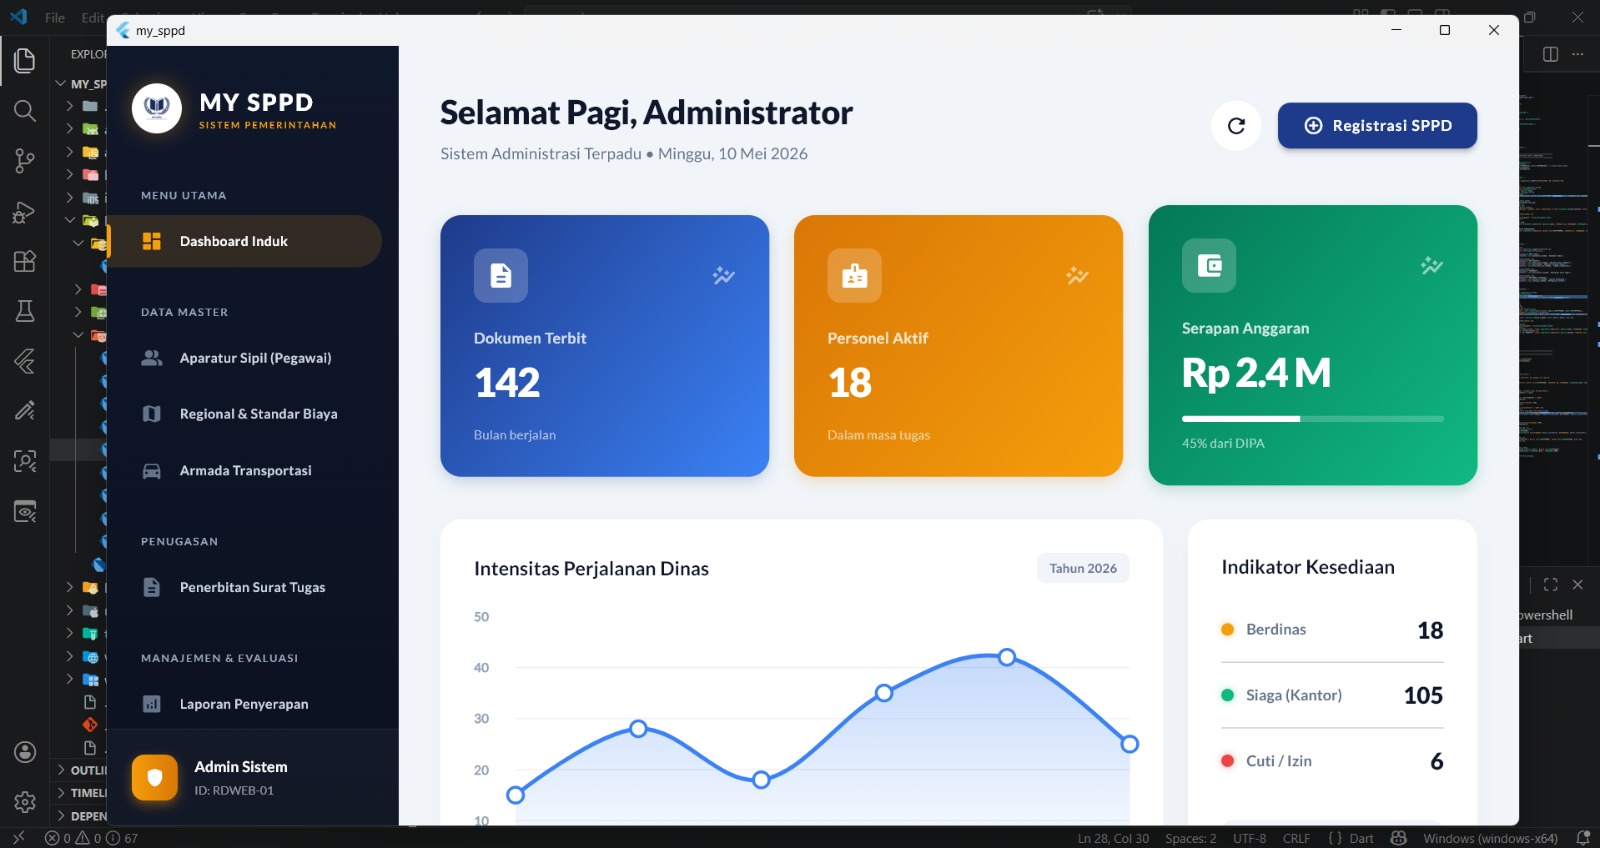Click last chart point on Intensitas graph
Viewport: 1600px width, 848px height.
1130,744
